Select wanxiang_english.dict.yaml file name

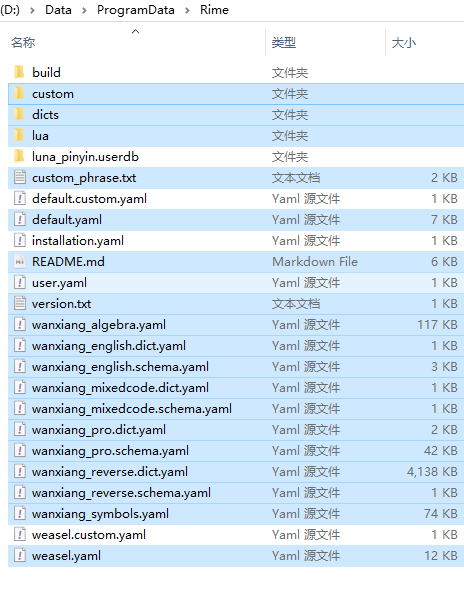[109, 345]
